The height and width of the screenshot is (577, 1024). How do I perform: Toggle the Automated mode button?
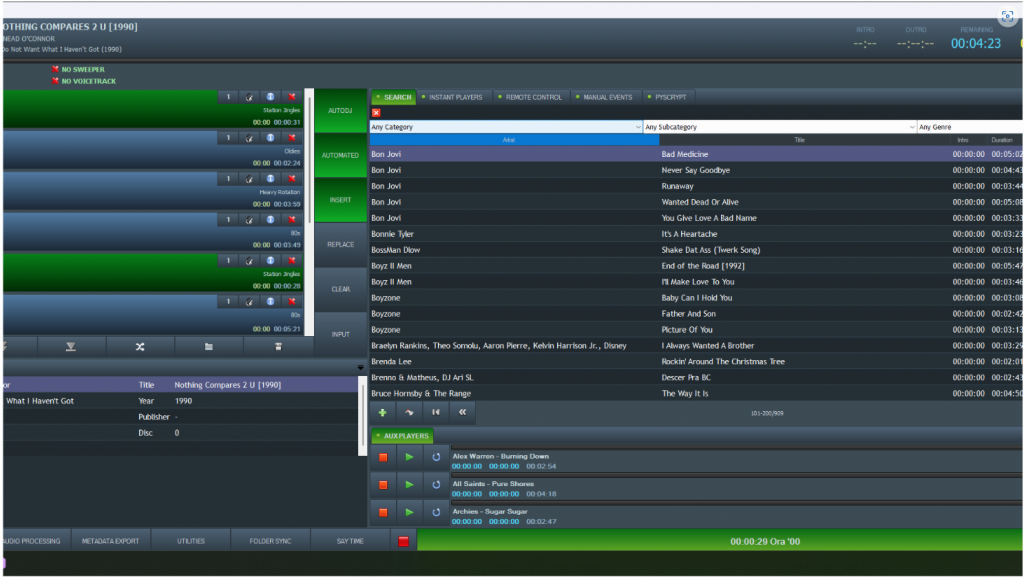point(340,155)
